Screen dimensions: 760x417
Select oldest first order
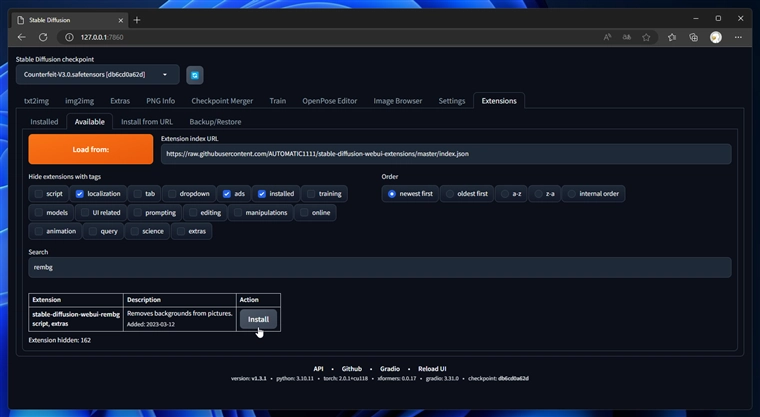click(x=450, y=194)
